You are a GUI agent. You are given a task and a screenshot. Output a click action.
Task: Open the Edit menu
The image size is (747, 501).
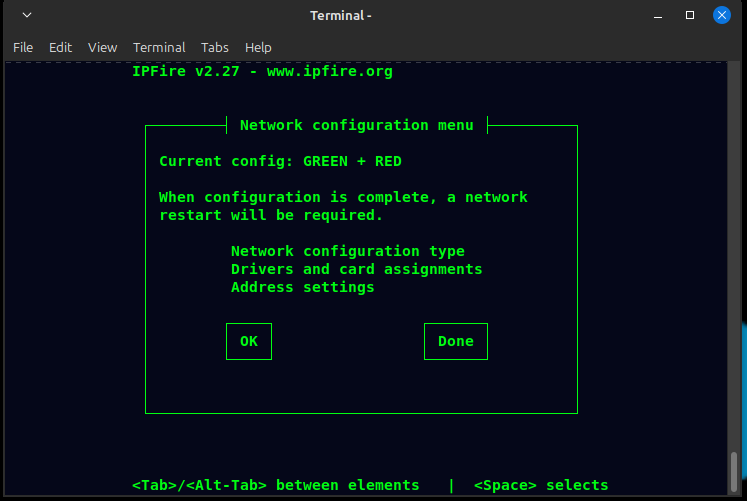[x=61, y=47]
